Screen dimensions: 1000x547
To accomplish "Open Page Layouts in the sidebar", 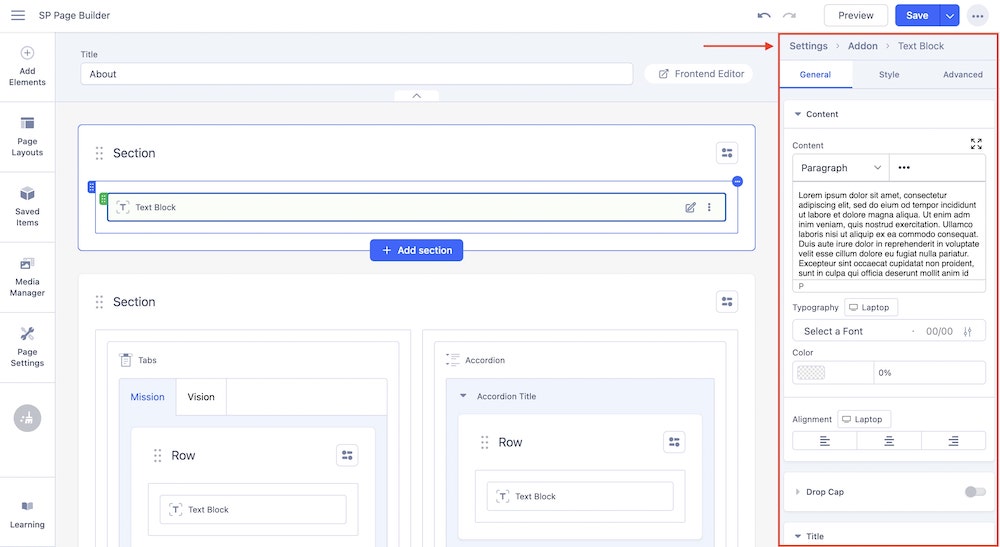I will tap(27, 136).
